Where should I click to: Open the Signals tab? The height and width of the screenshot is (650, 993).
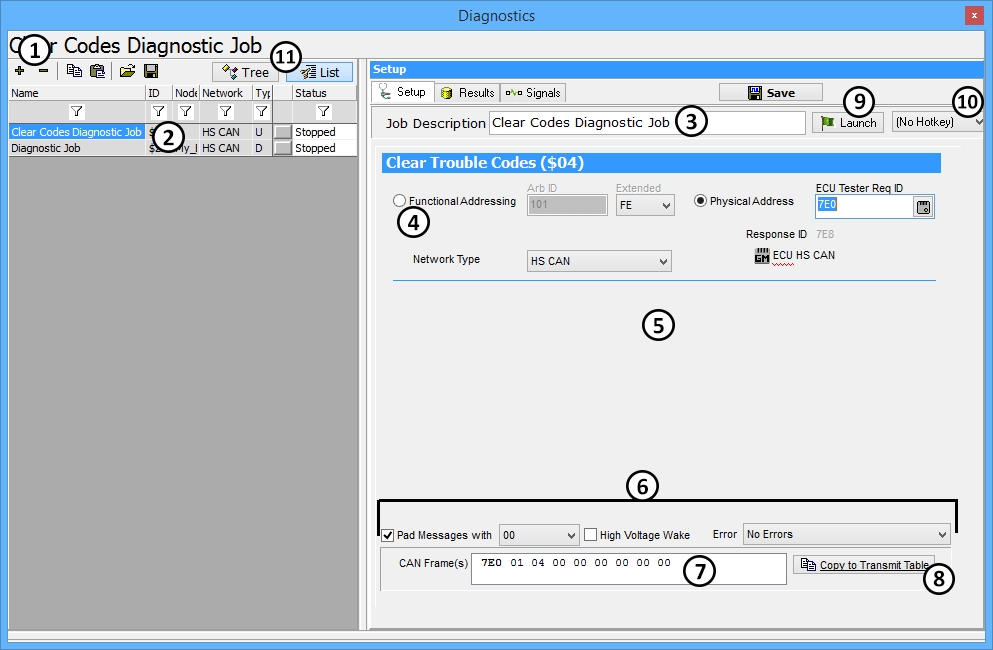tap(533, 93)
